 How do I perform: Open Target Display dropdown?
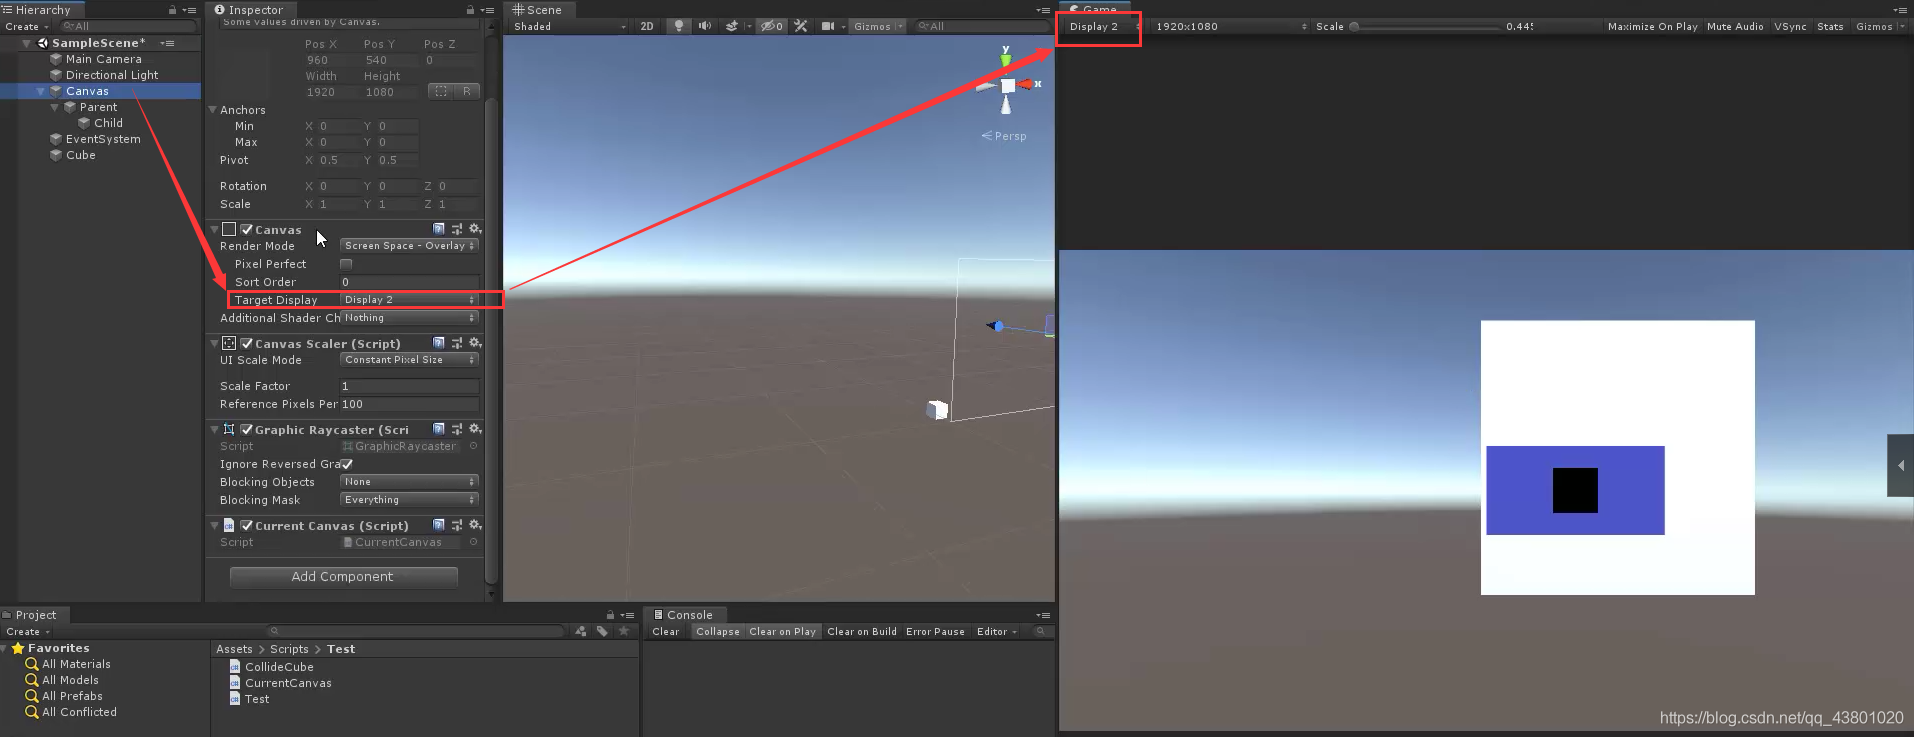tap(409, 300)
